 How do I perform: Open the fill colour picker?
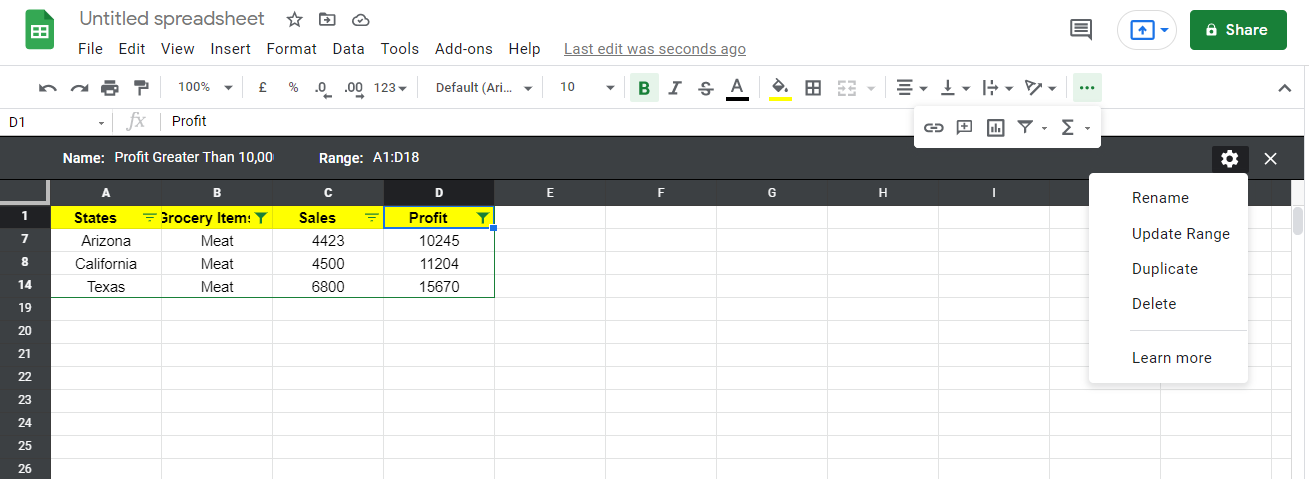point(780,88)
